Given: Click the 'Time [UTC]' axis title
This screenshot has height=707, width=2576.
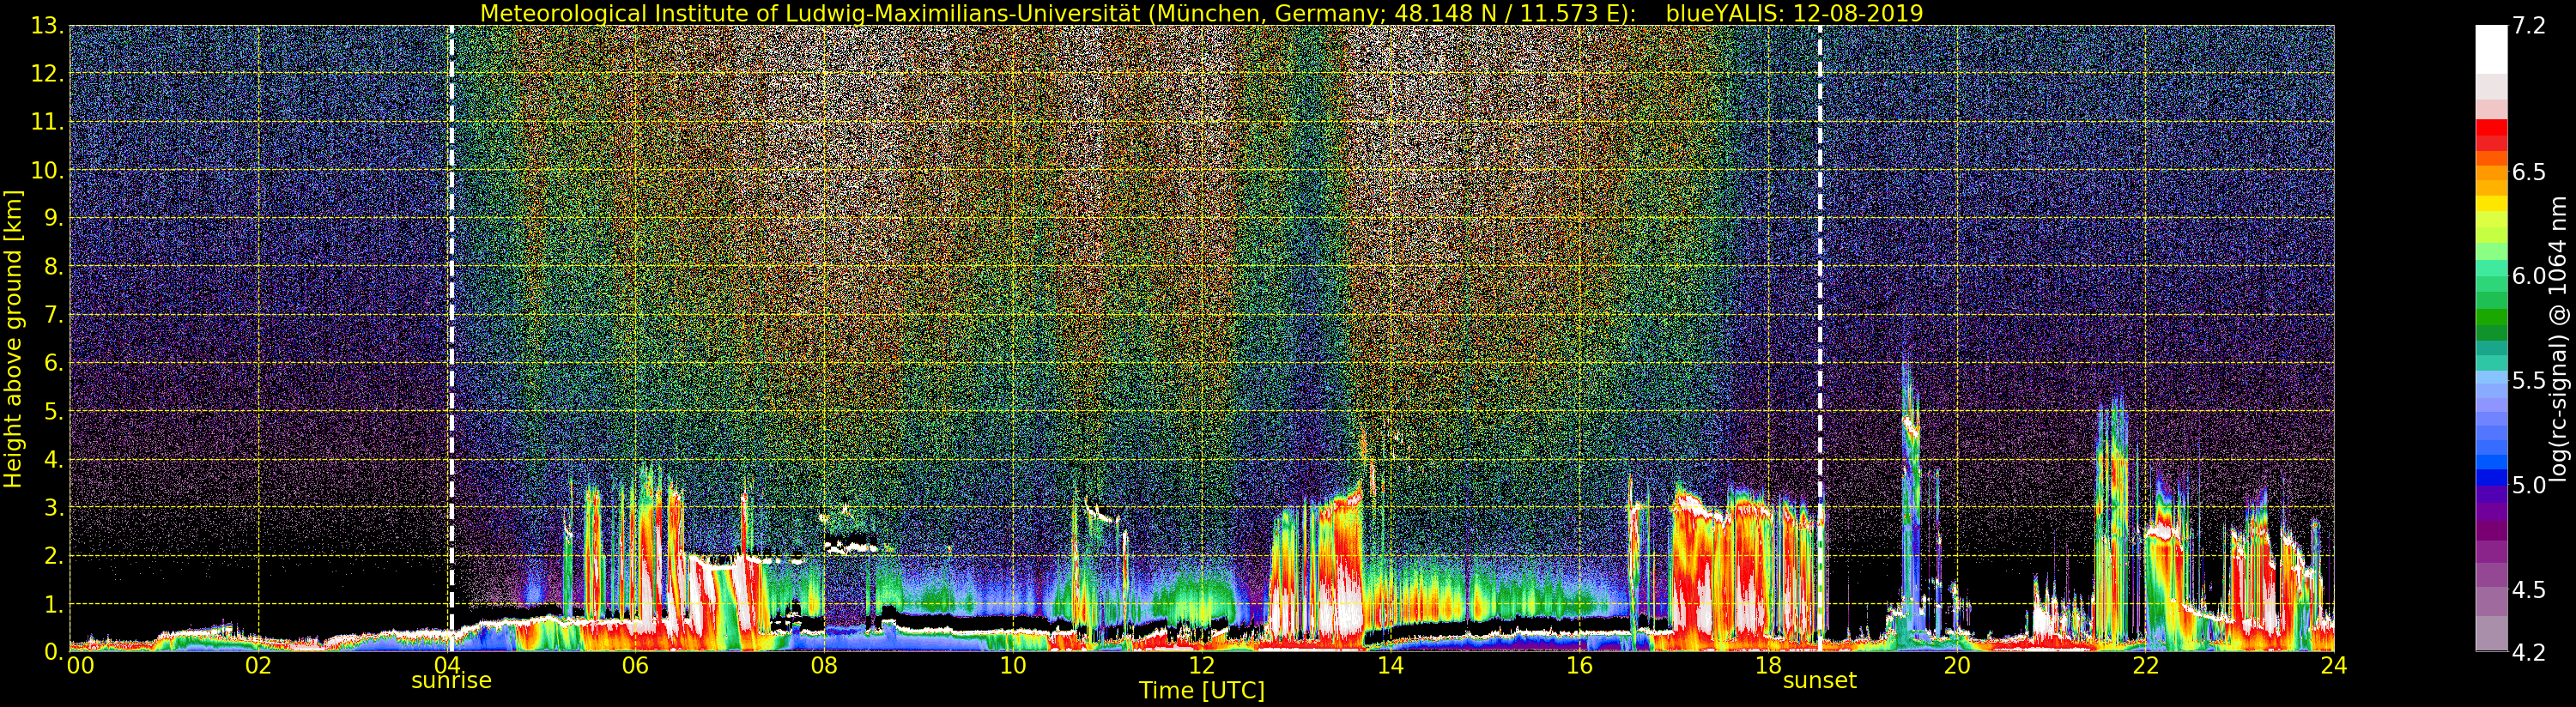Looking at the screenshot, I should click(1201, 691).
